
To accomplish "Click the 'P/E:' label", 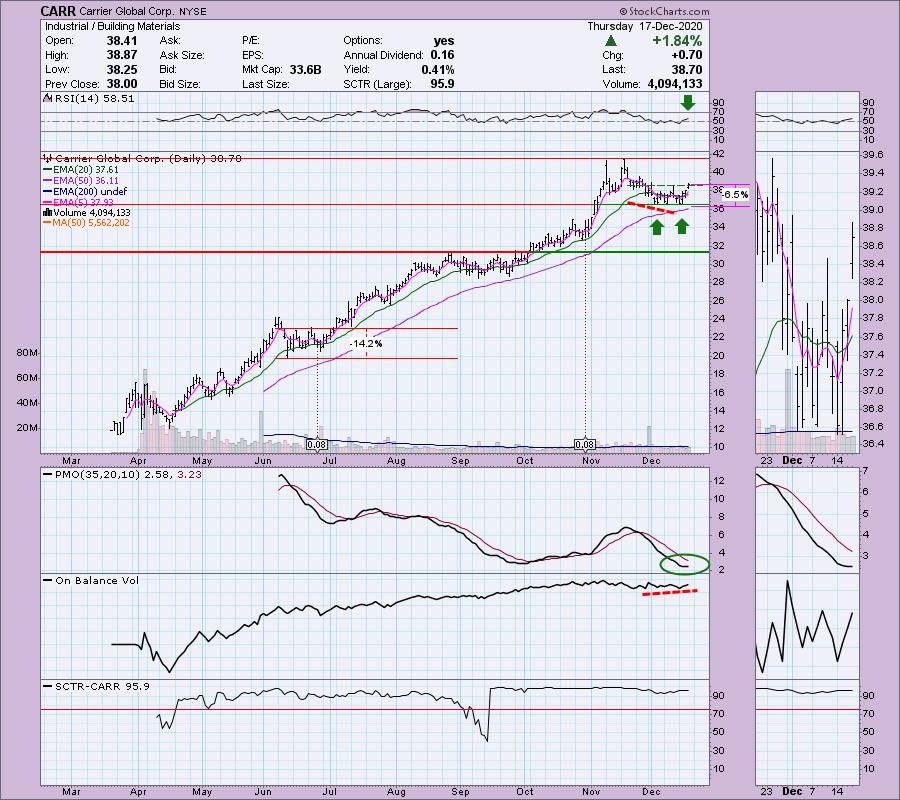I will pyautogui.click(x=251, y=41).
